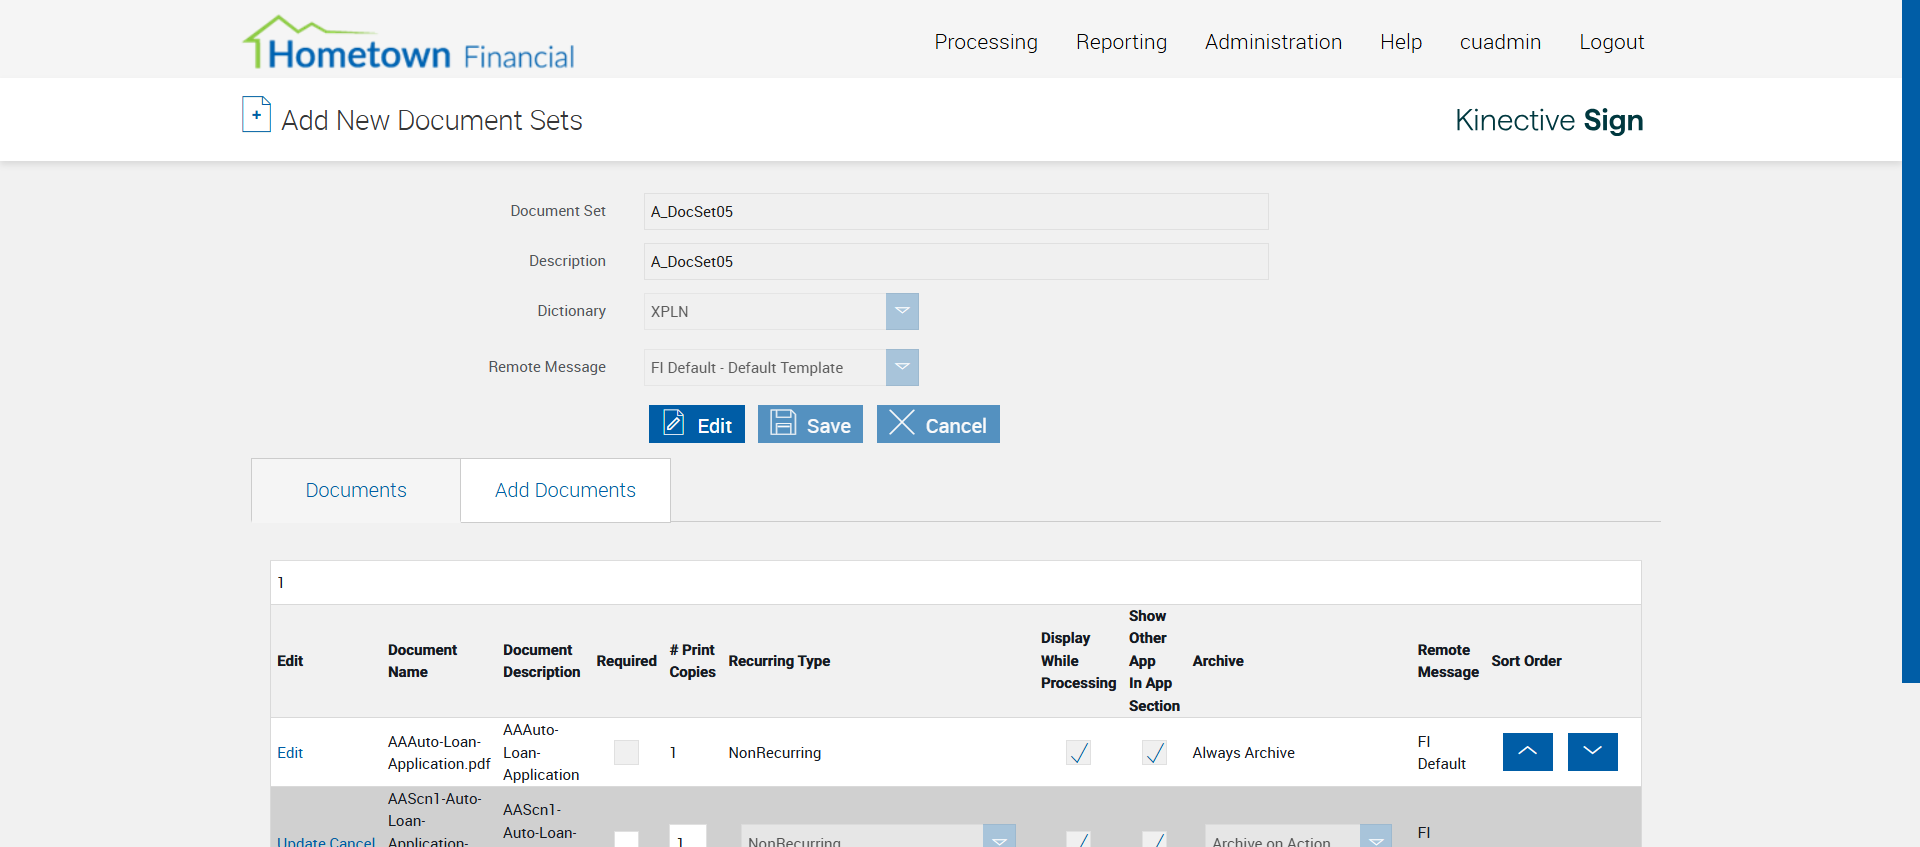
Task: Click the 'FI Default' remote message cell
Action: point(1441,753)
